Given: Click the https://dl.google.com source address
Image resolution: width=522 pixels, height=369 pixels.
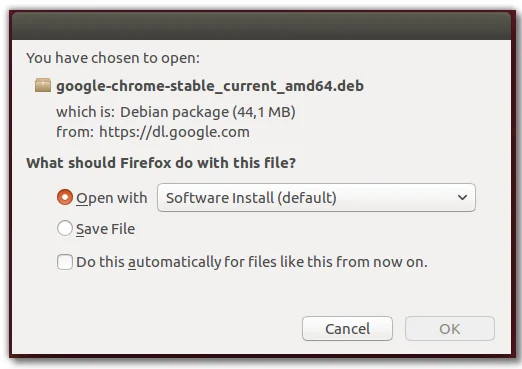Looking at the screenshot, I should tap(174, 132).
